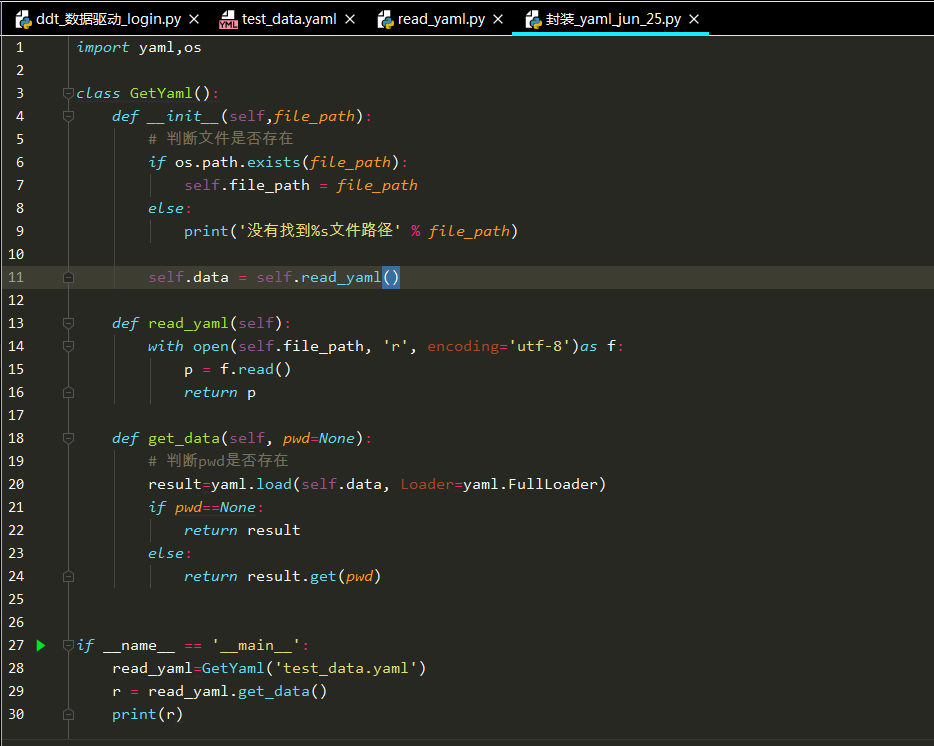The height and width of the screenshot is (746, 934).
Task: Click the green run arrow at line 27
Action: point(41,645)
